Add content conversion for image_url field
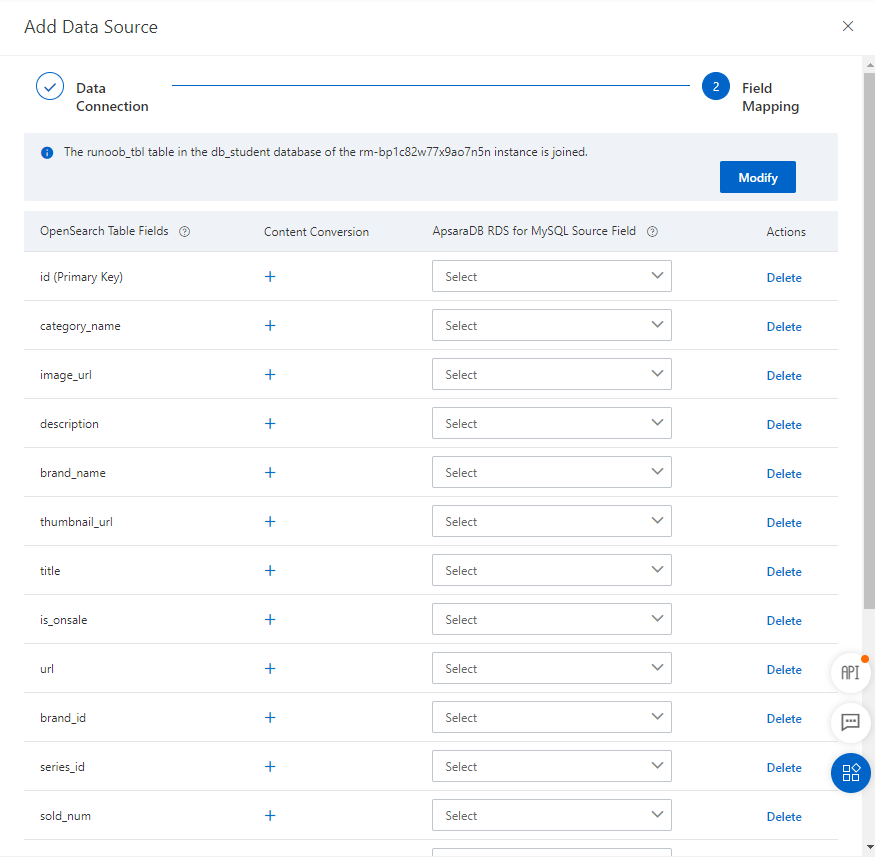875x858 pixels. pyautogui.click(x=270, y=375)
